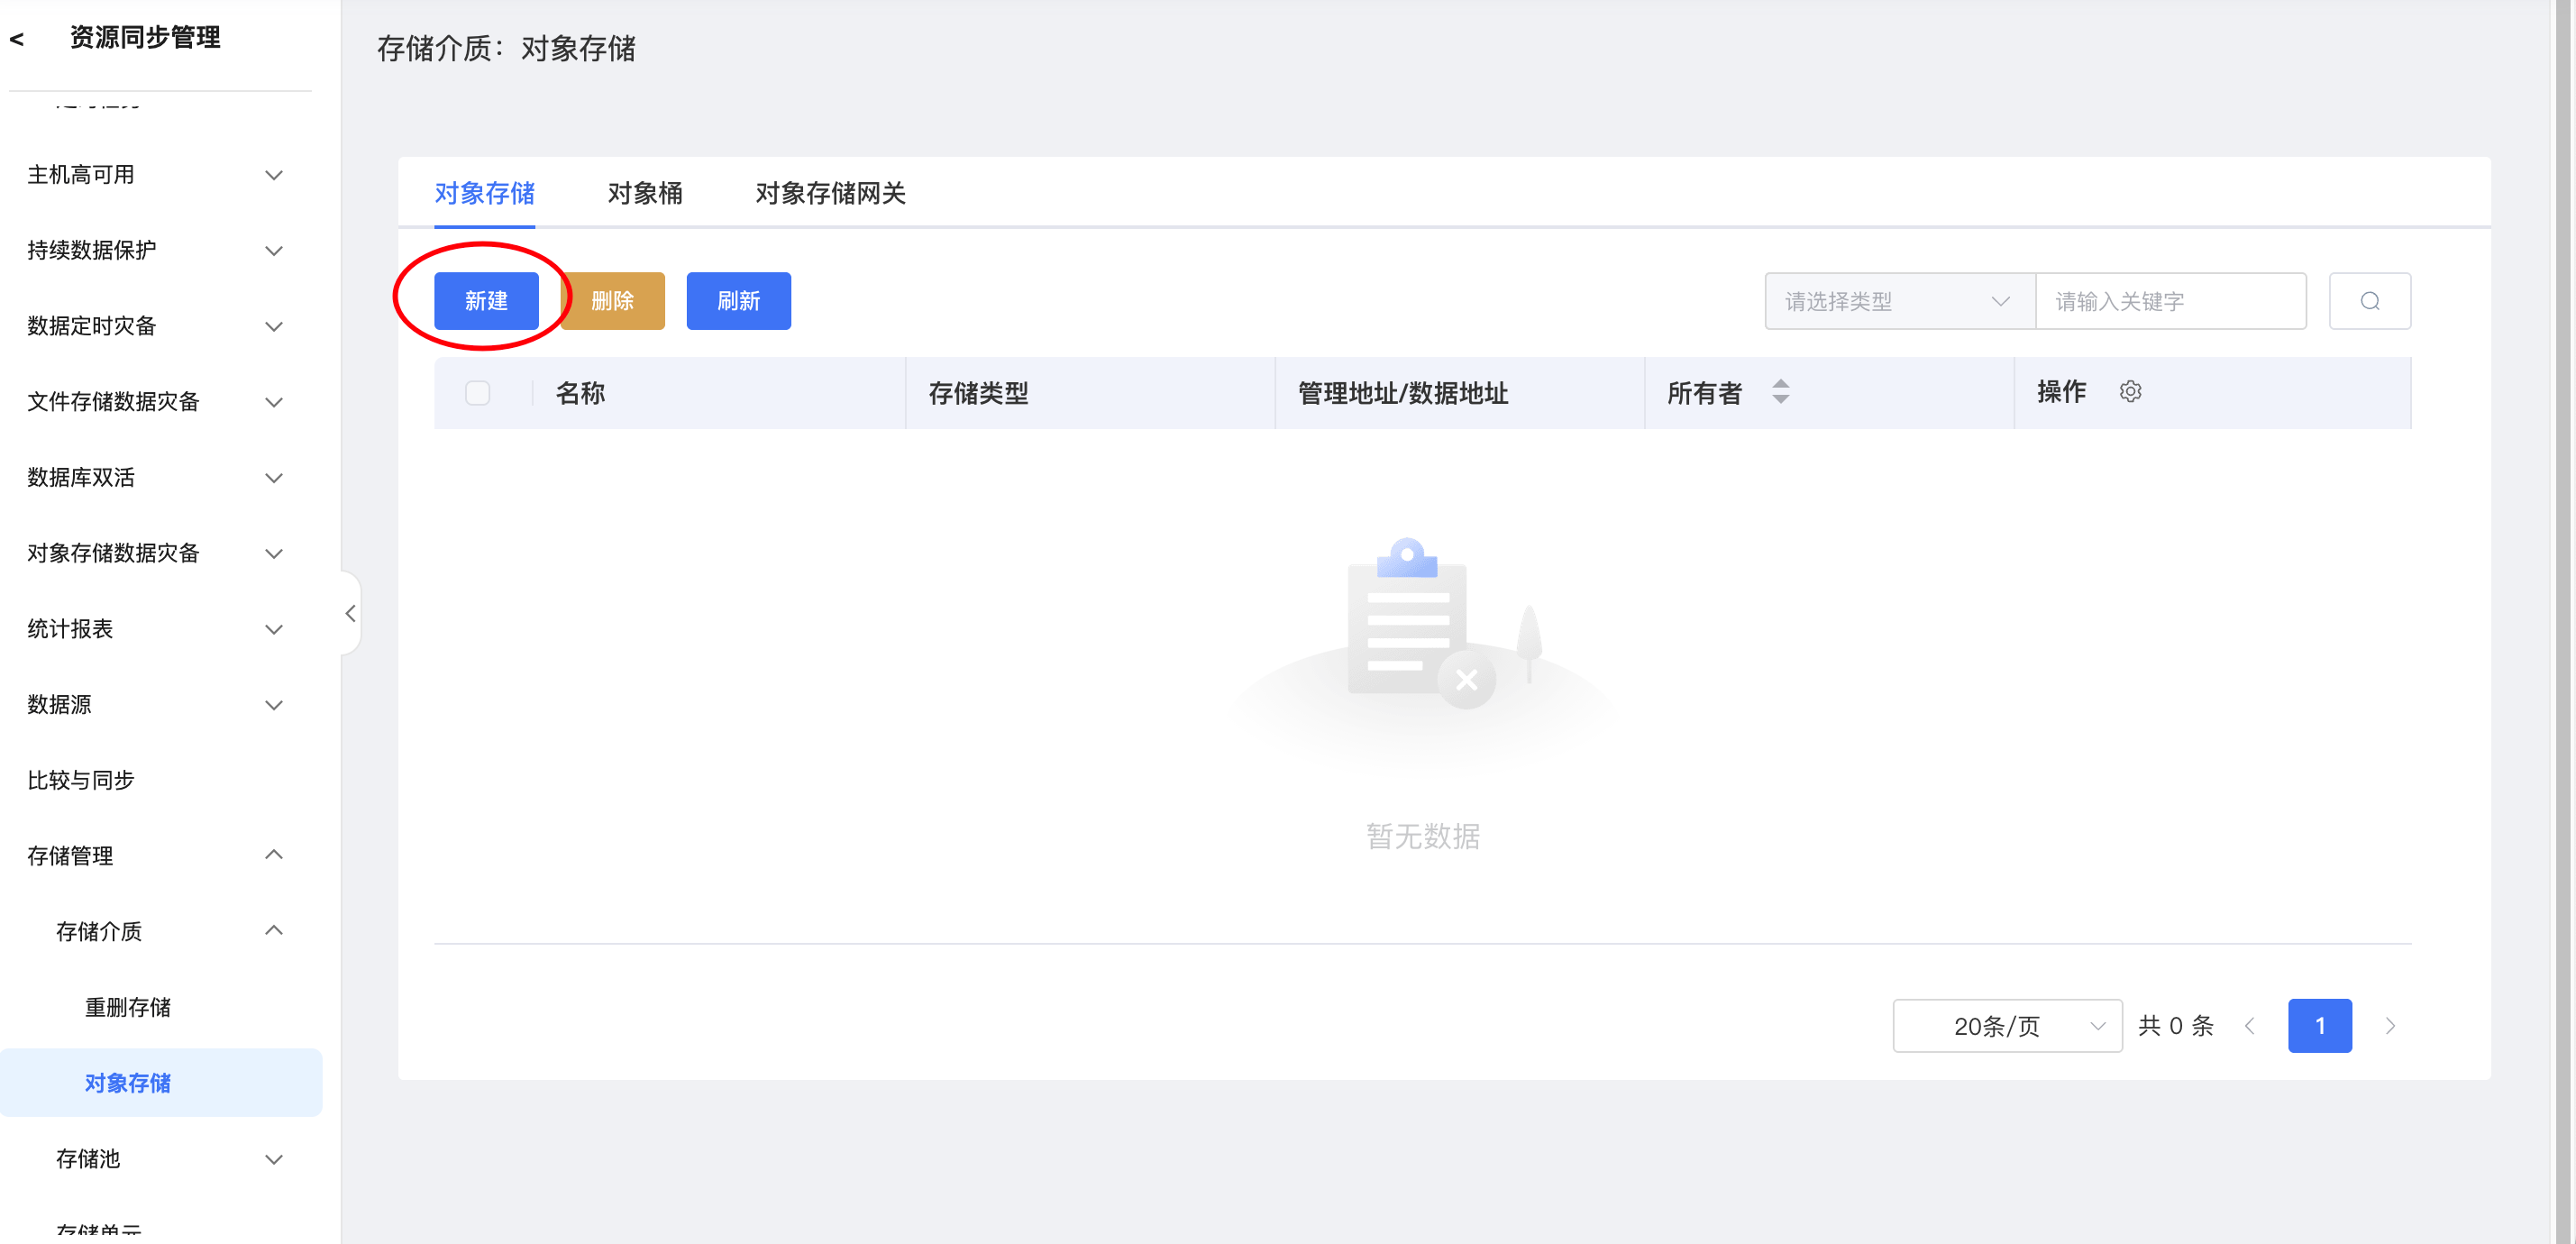Open the 20条/页 page size dropdown
Screen dimensions: 2576x1244
2006,1026
